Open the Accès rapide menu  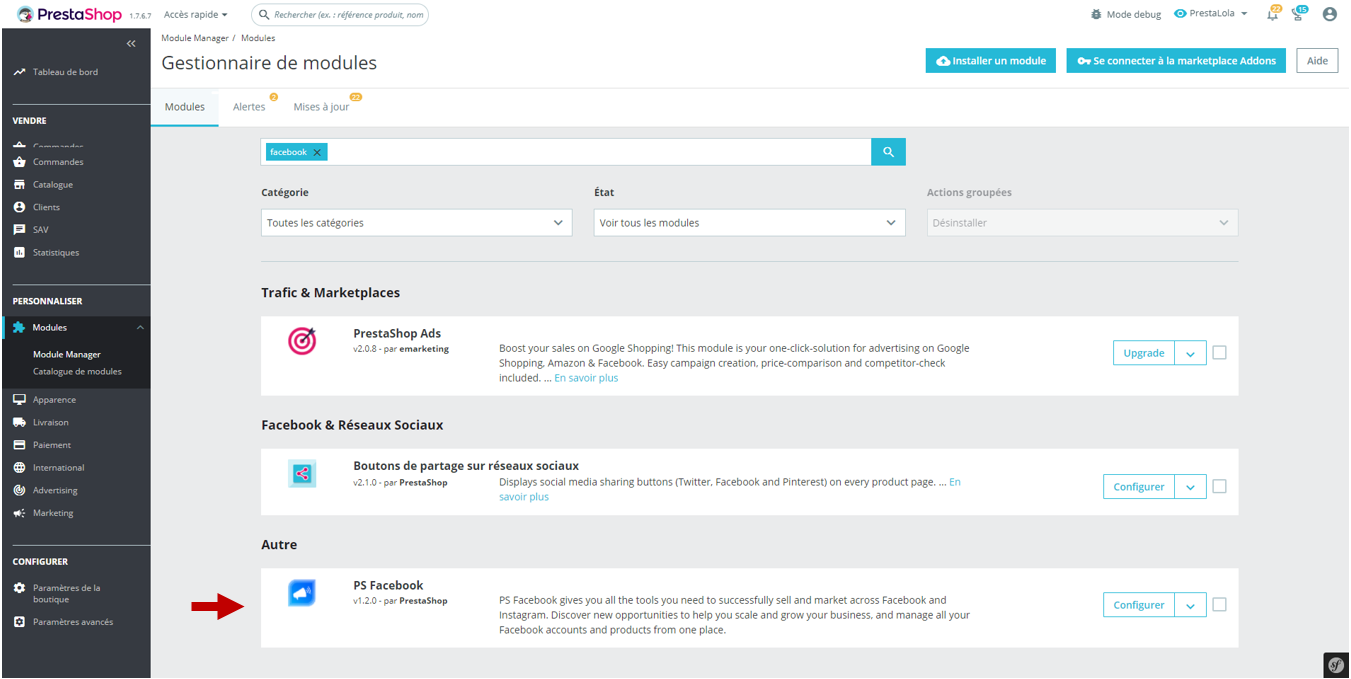[196, 15]
